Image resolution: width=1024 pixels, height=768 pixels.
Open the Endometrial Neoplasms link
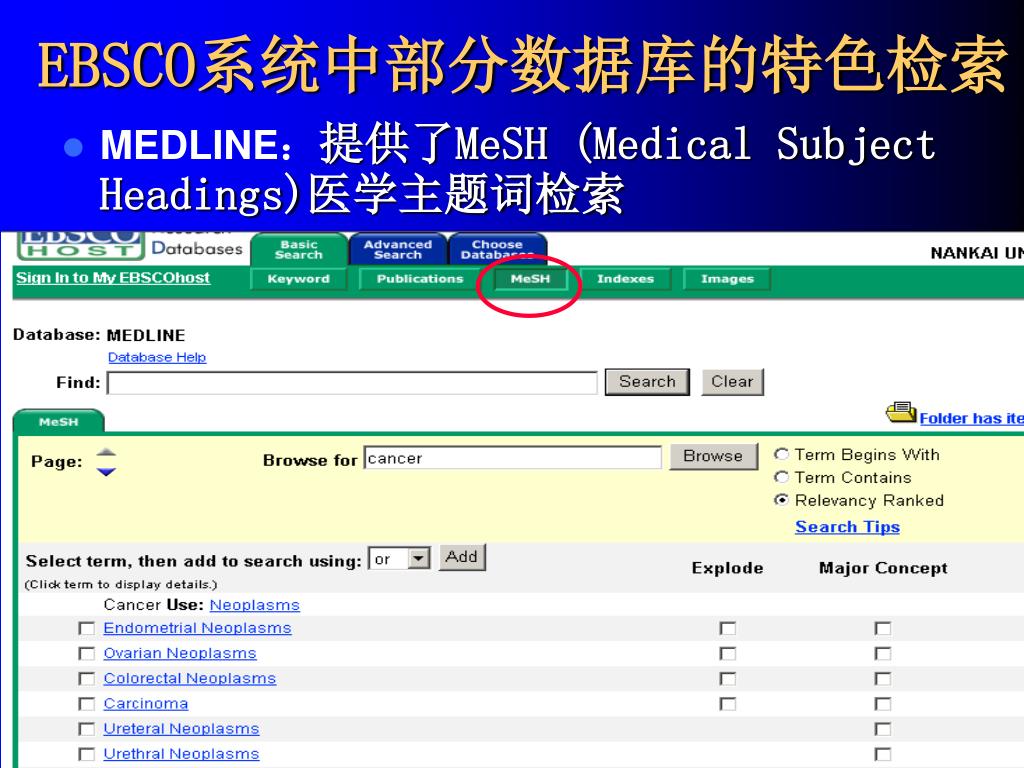point(197,628)
